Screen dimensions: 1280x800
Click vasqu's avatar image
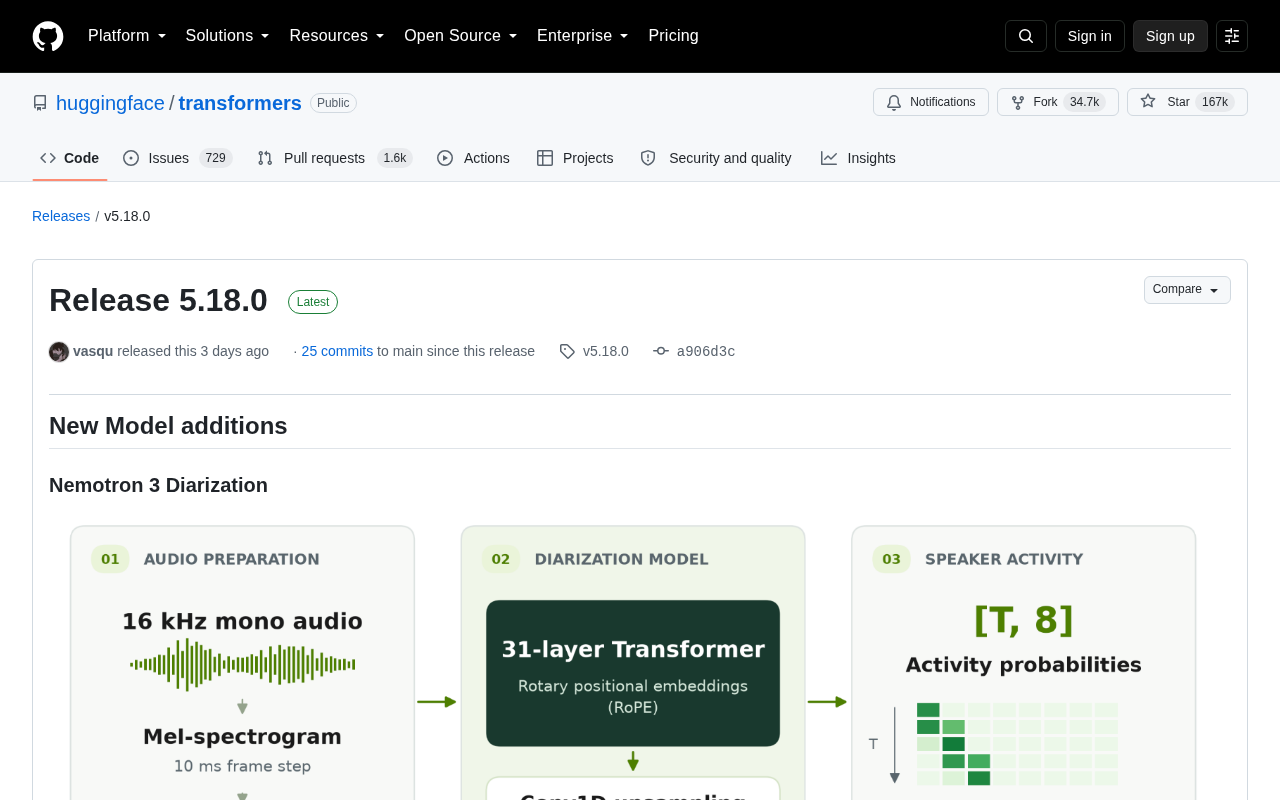[59, 352]
